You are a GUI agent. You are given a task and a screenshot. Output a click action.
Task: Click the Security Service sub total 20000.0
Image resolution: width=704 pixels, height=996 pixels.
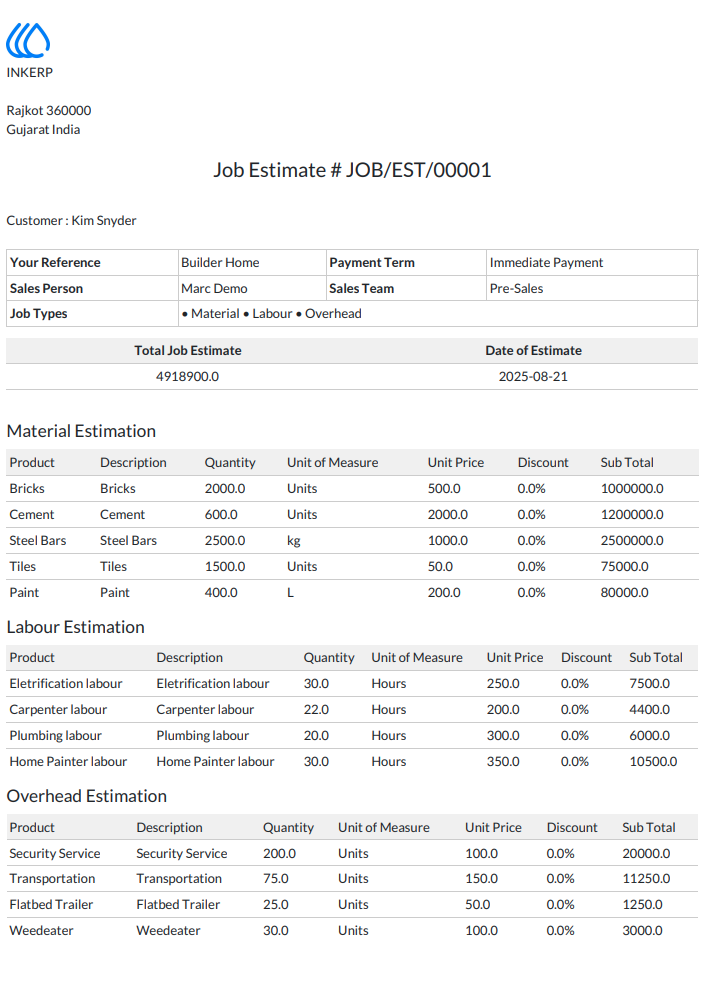pyautogui.click(x=646, y=854)
